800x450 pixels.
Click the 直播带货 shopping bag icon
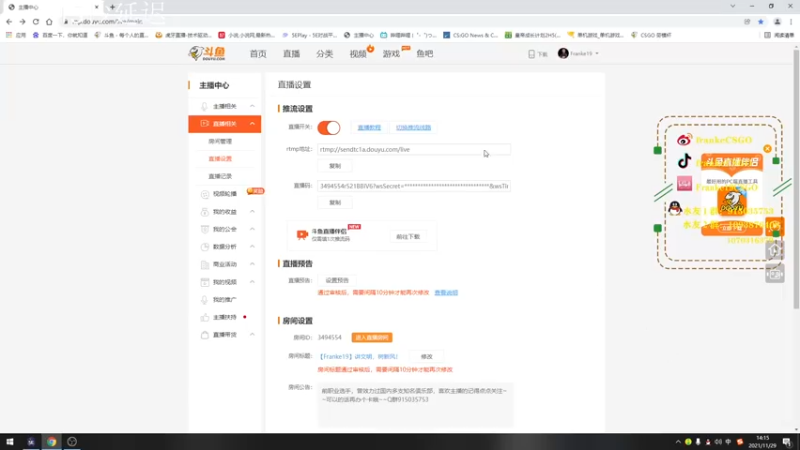tap(205, 335)
